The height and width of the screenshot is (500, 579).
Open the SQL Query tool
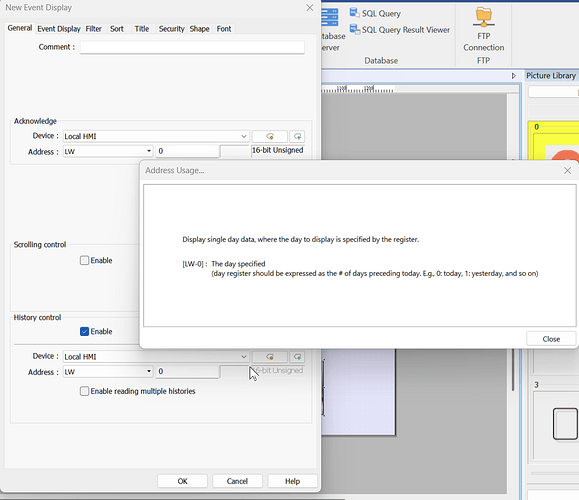click(x=375, y=13)
